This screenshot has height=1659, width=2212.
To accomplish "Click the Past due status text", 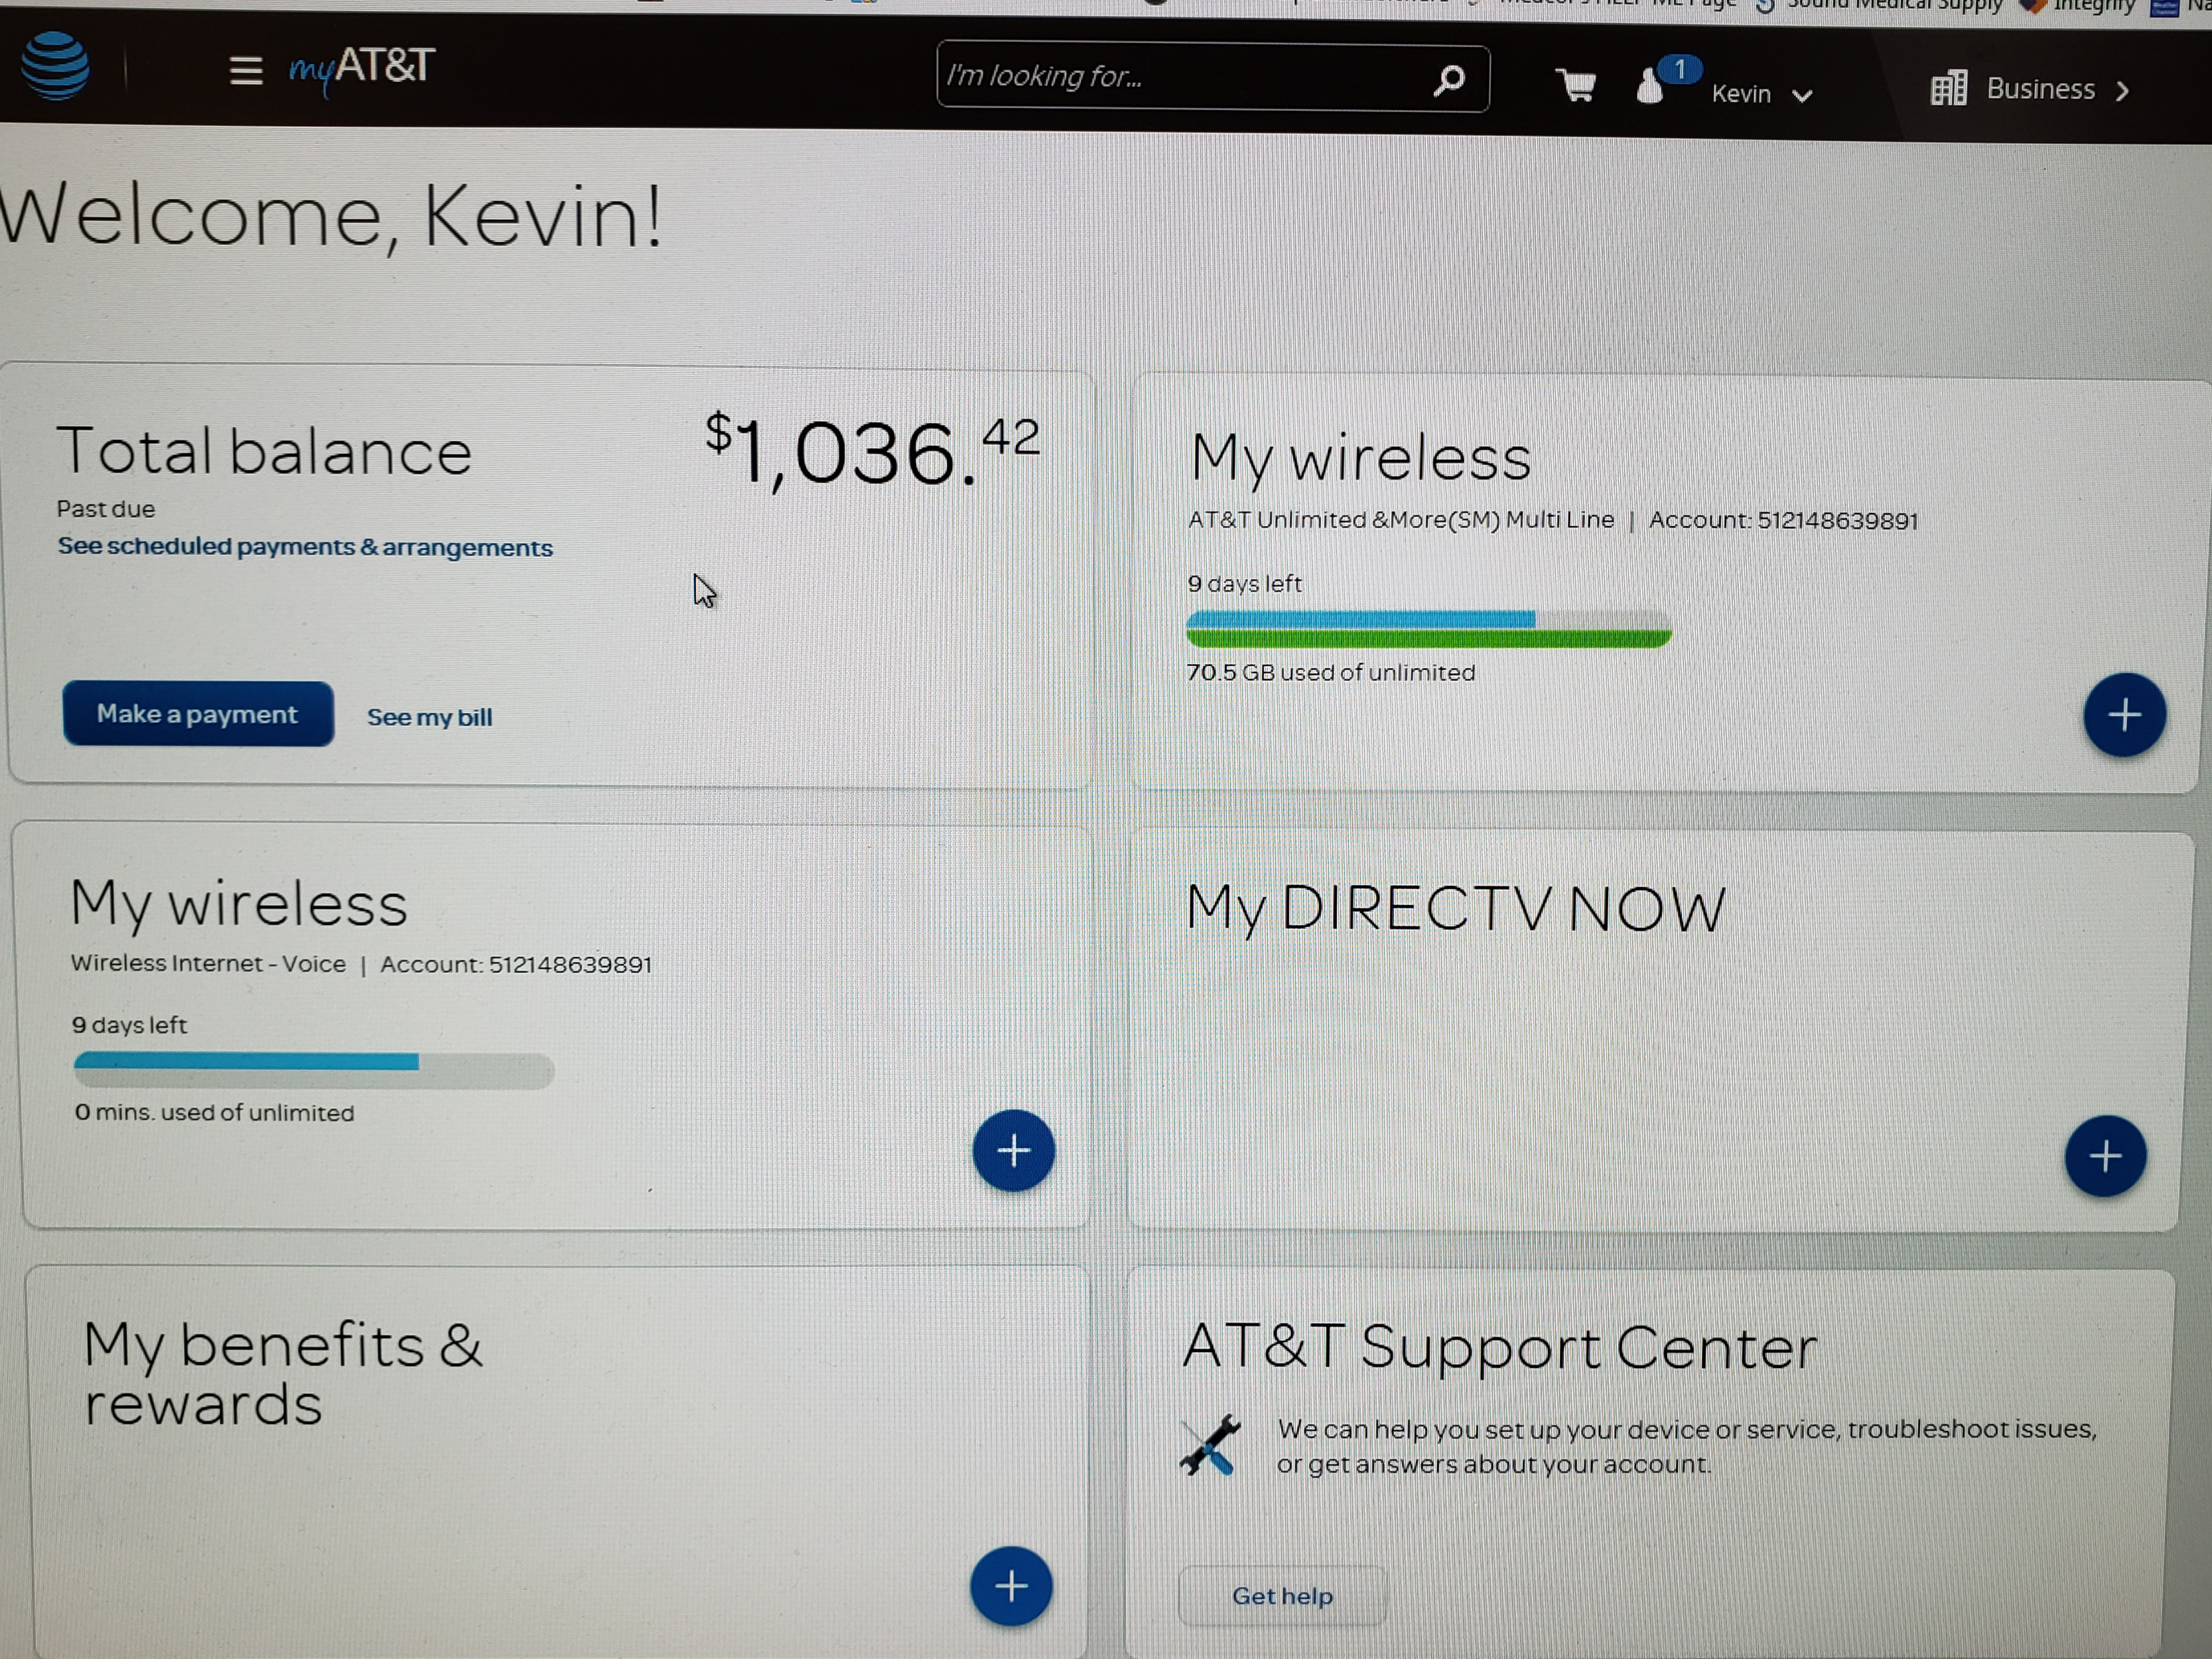I will coord(106,509).
